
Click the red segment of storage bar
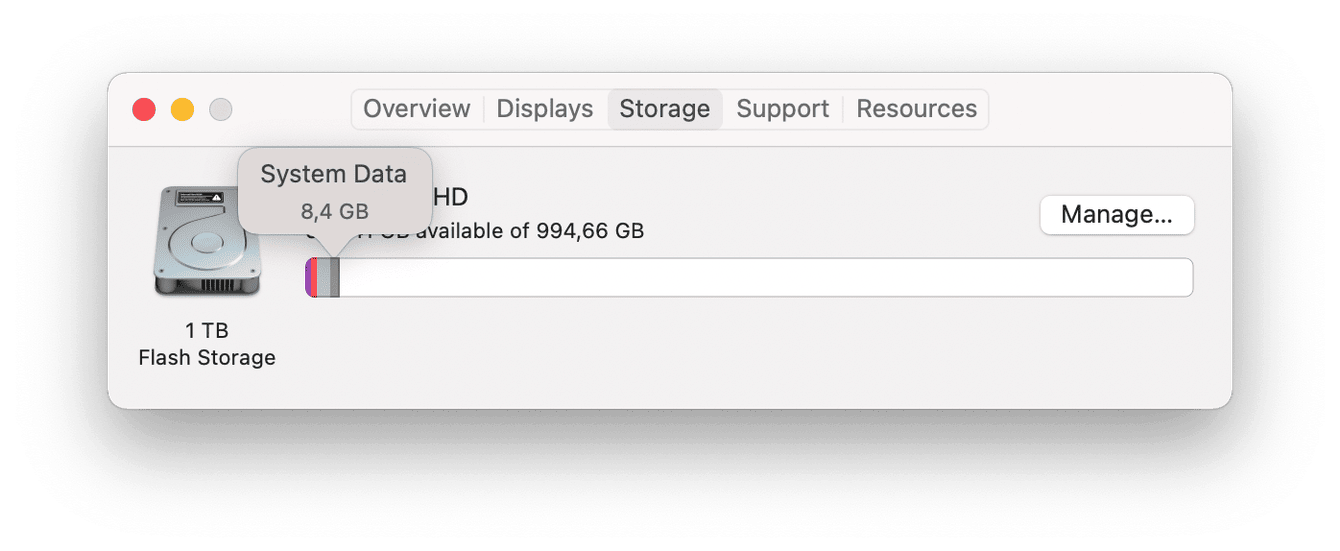[316, 277]
